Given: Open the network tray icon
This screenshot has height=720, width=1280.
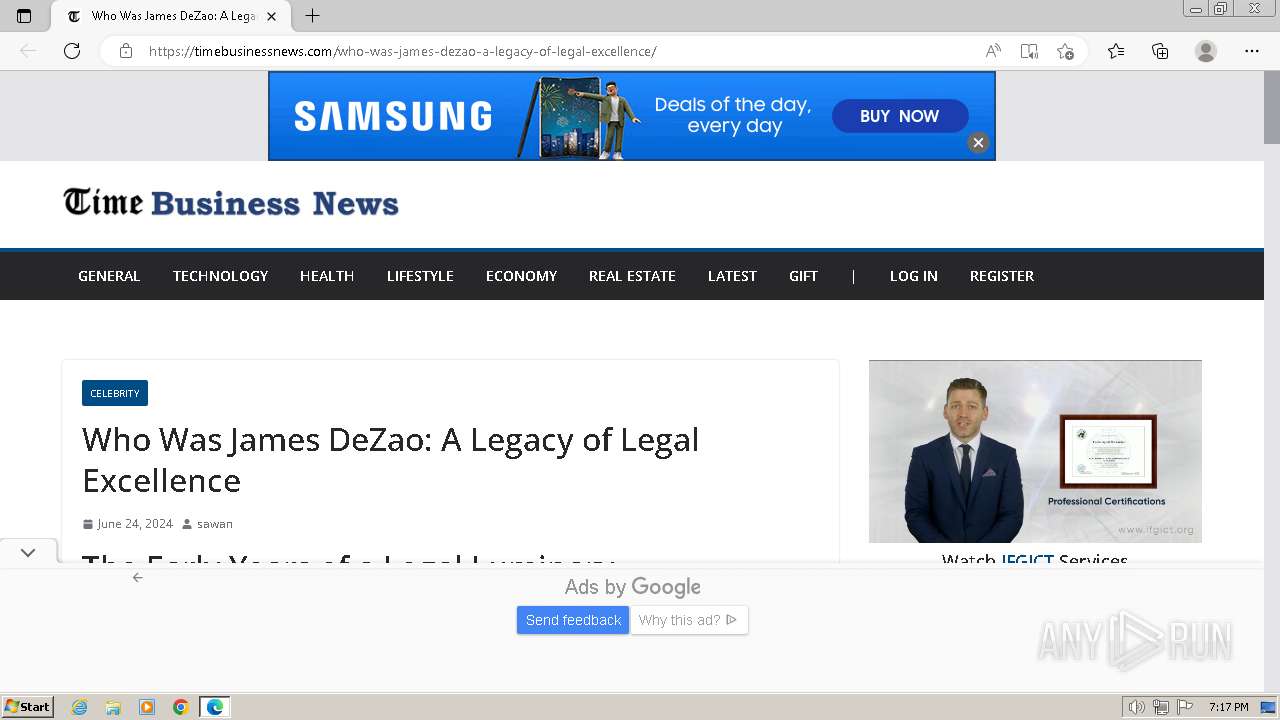Looking at the screenshot, I should click(1160, 707).
